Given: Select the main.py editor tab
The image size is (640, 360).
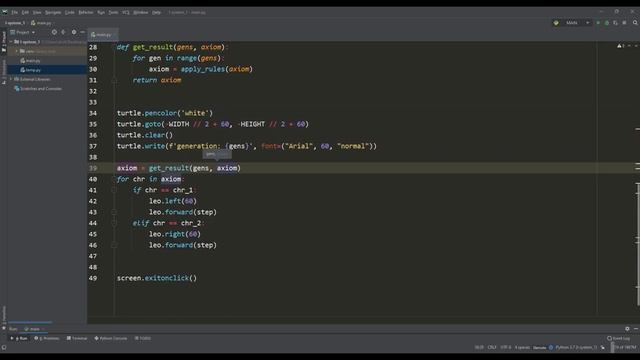Looking at the screenshot, I should (102, 35).
